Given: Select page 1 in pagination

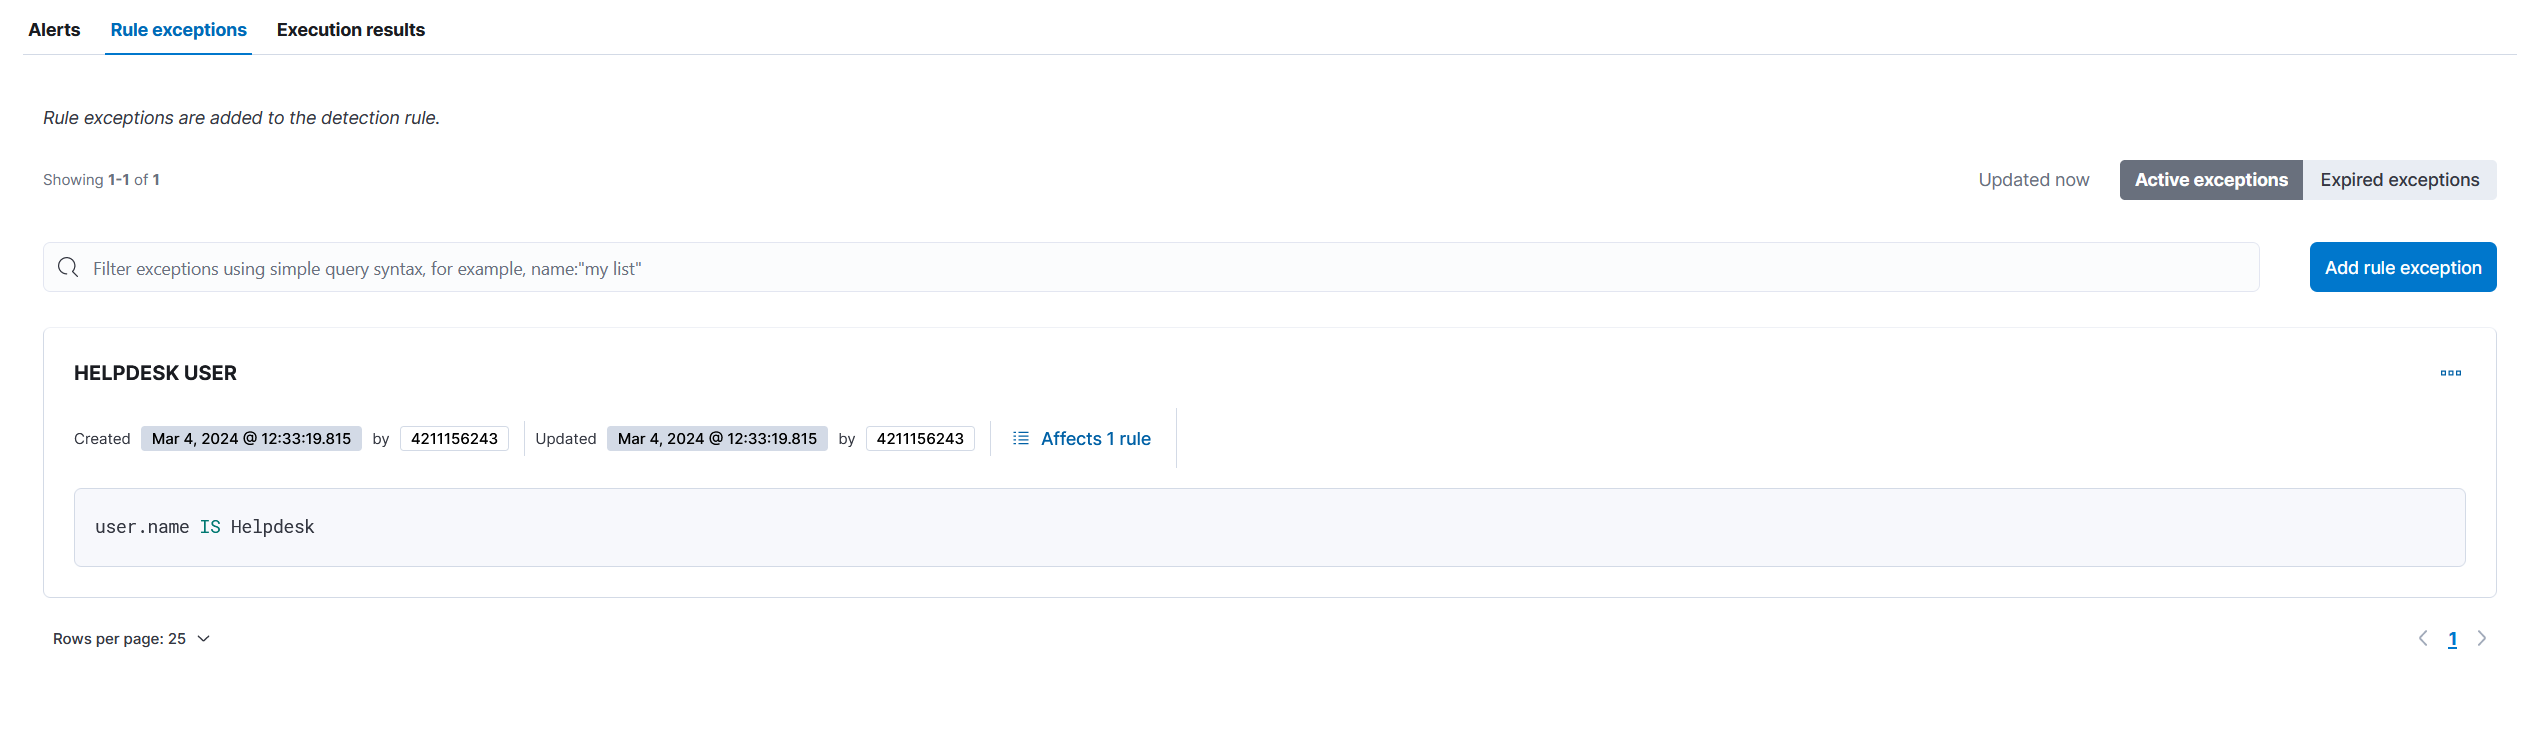Looking at the screenshot, I should click(2452, 639).
